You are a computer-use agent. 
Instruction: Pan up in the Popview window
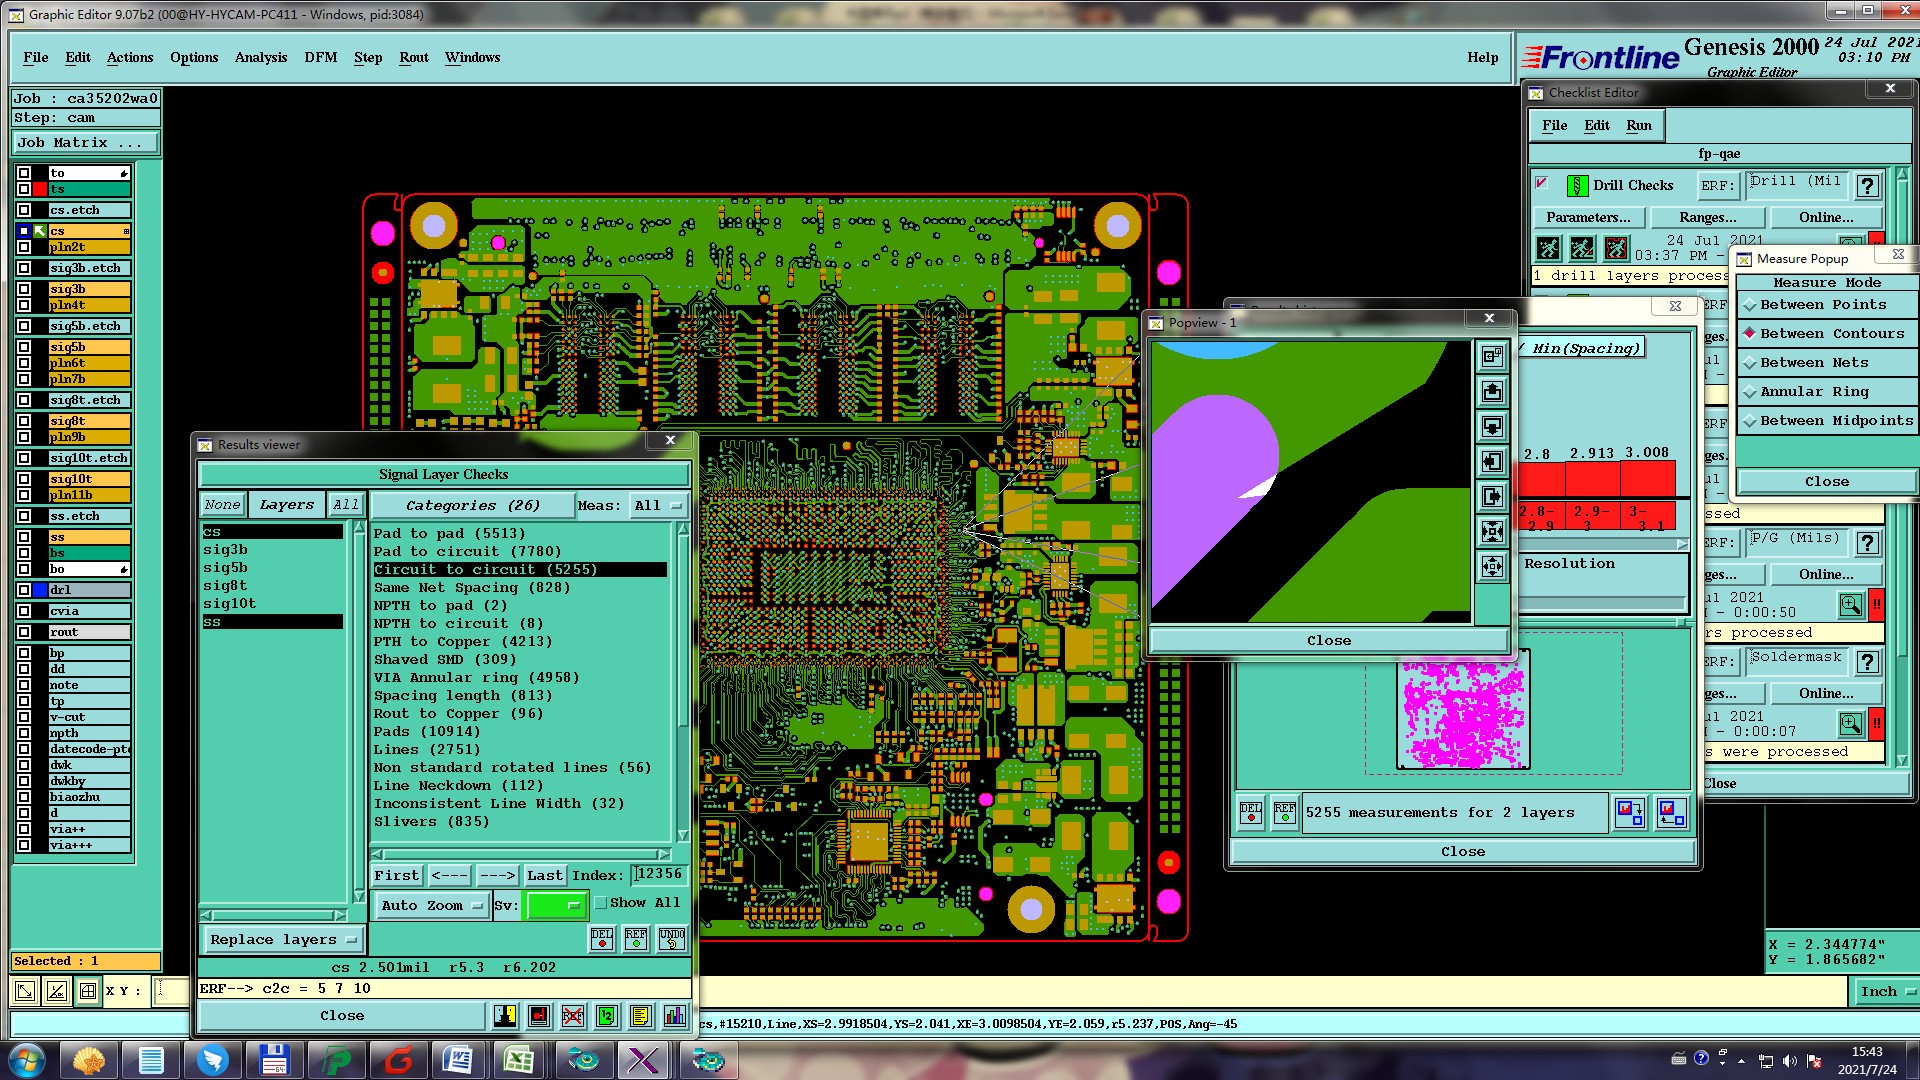pyautogui.click(x=1492, y=391)
